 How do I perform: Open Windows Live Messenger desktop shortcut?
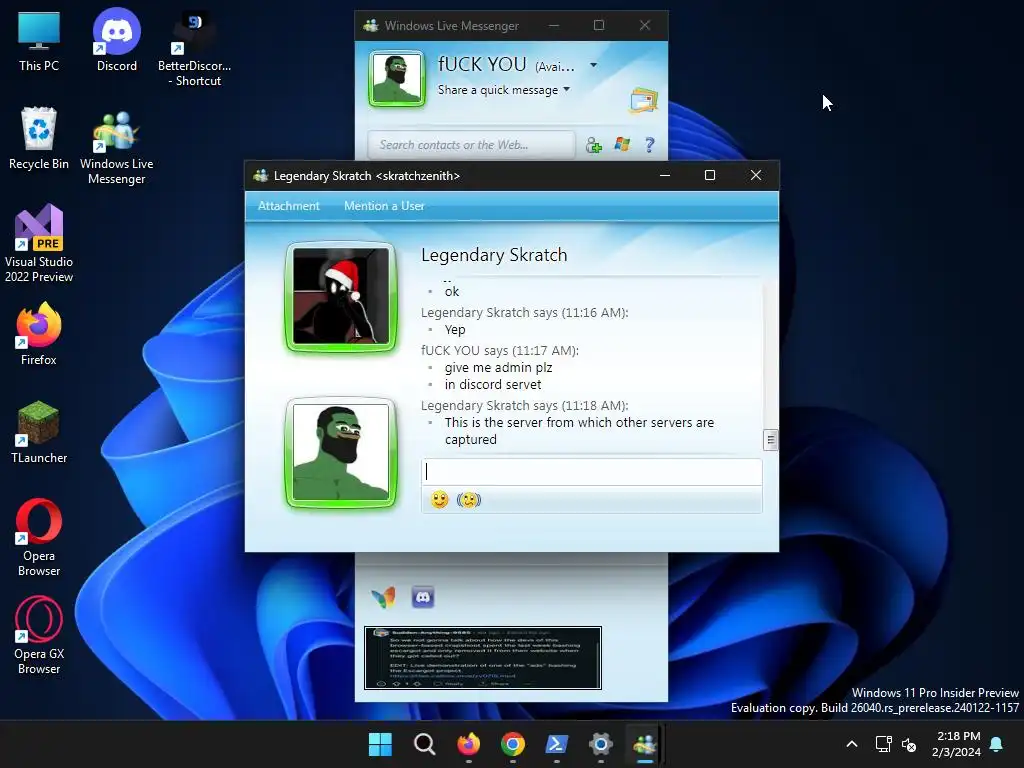click(x=117, y=147)
